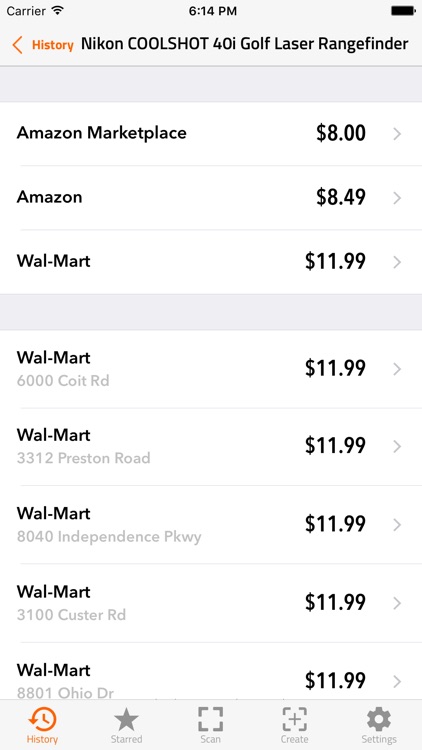Tap the Starred tab label
The image size is (422, 750).
coord(126,739)
